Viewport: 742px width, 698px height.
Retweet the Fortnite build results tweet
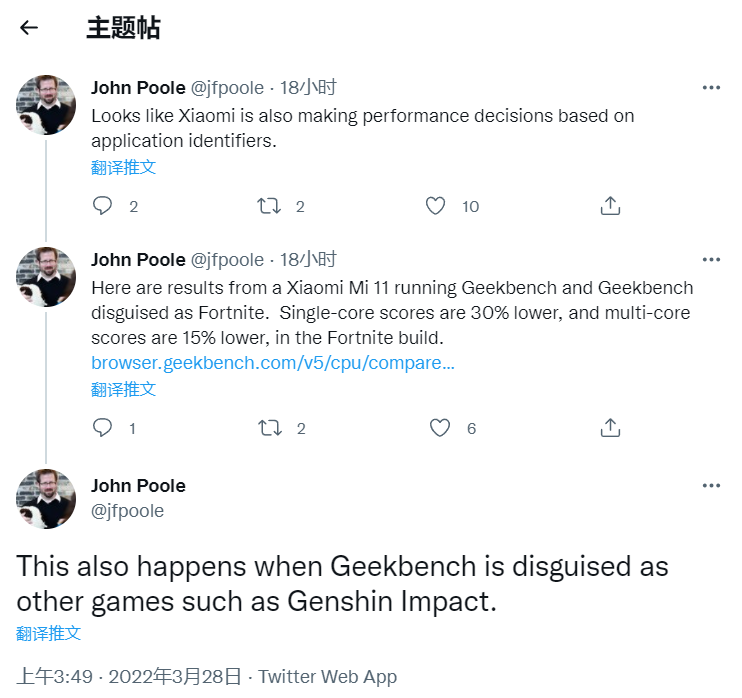(x=270, y=428)
